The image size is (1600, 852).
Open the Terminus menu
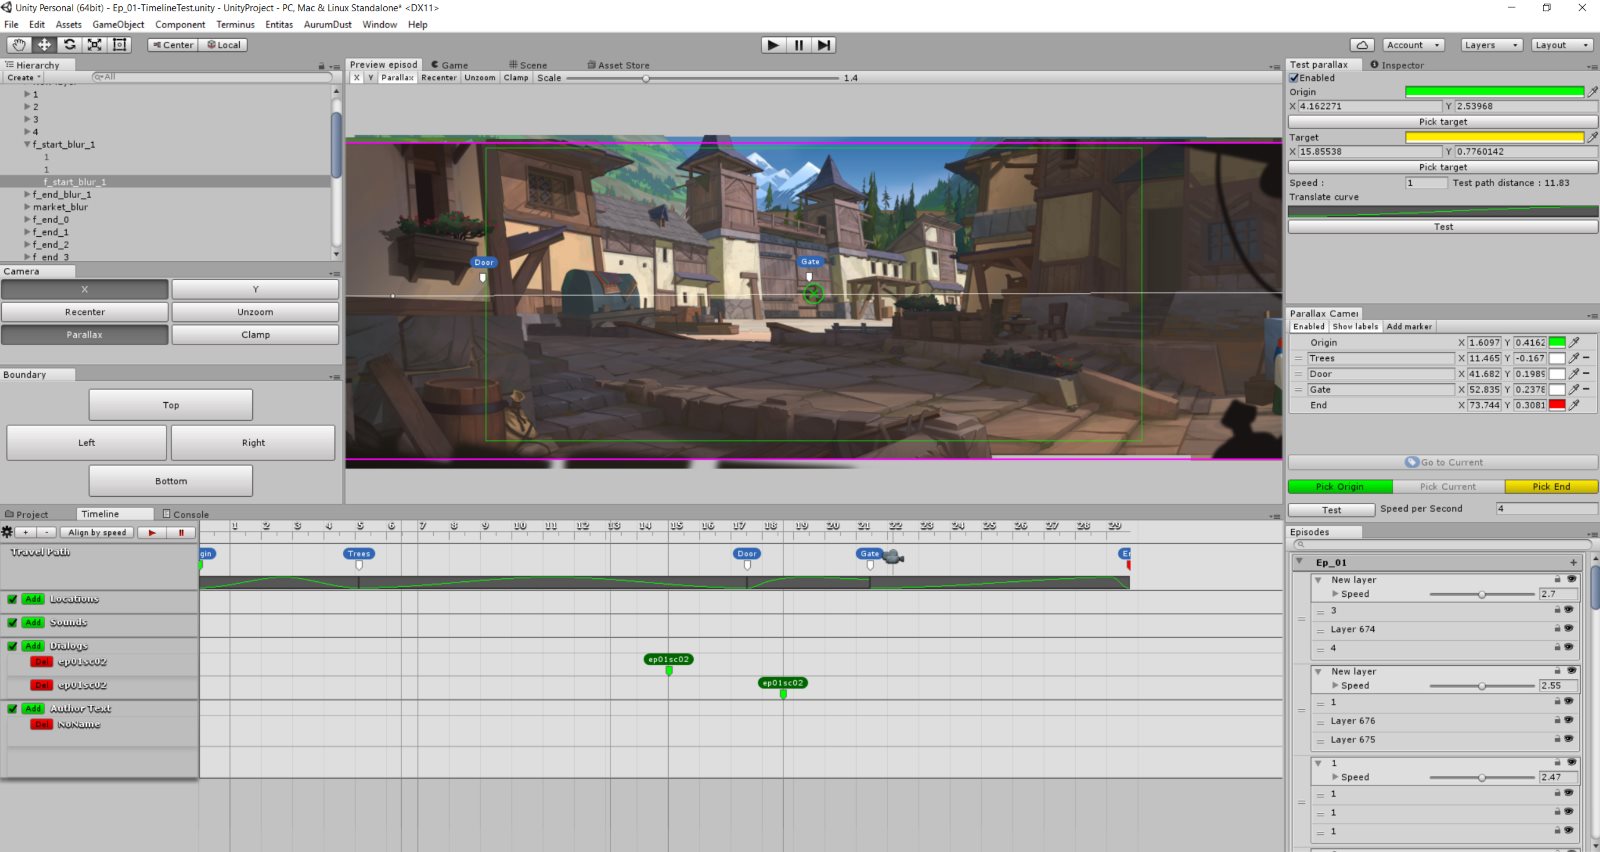point(235,25)
